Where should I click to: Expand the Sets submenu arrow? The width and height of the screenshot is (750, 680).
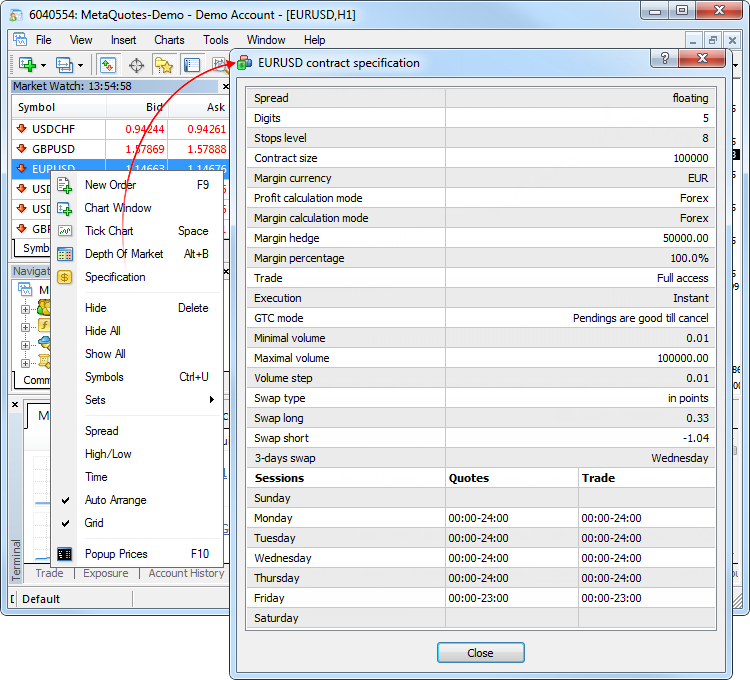tap(211, 400)
